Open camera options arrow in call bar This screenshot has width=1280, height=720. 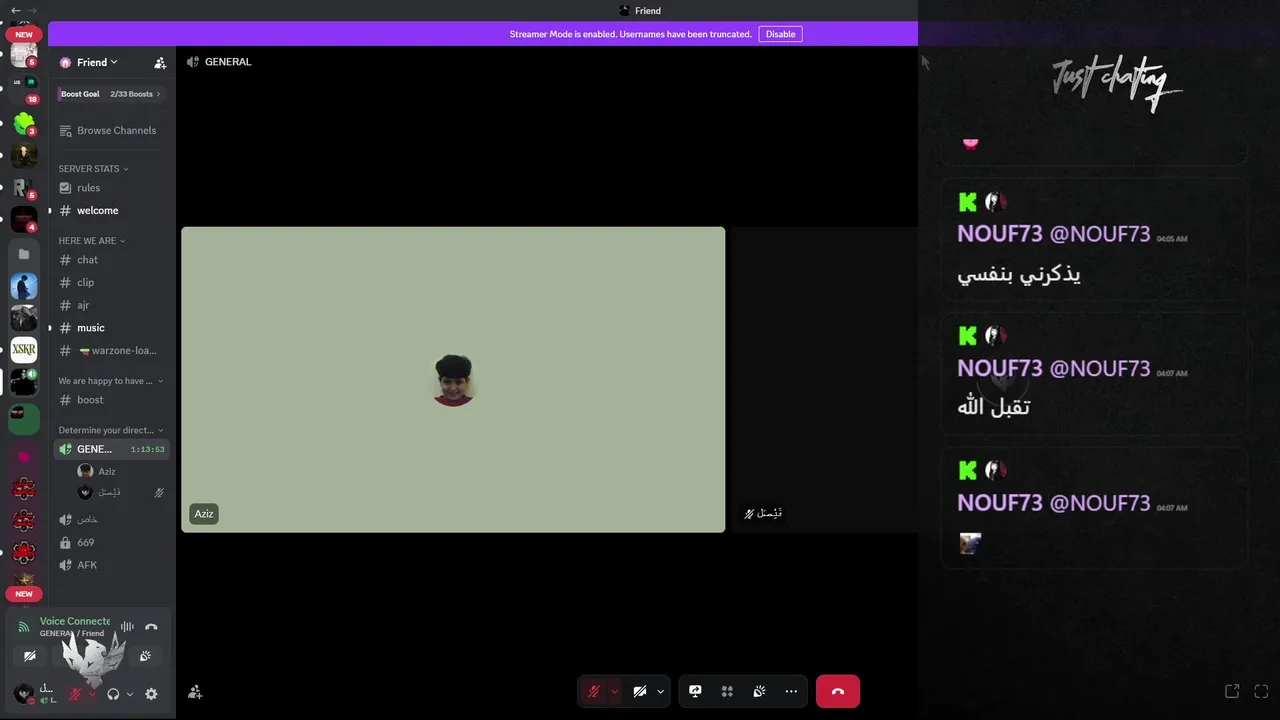[660, 691]
